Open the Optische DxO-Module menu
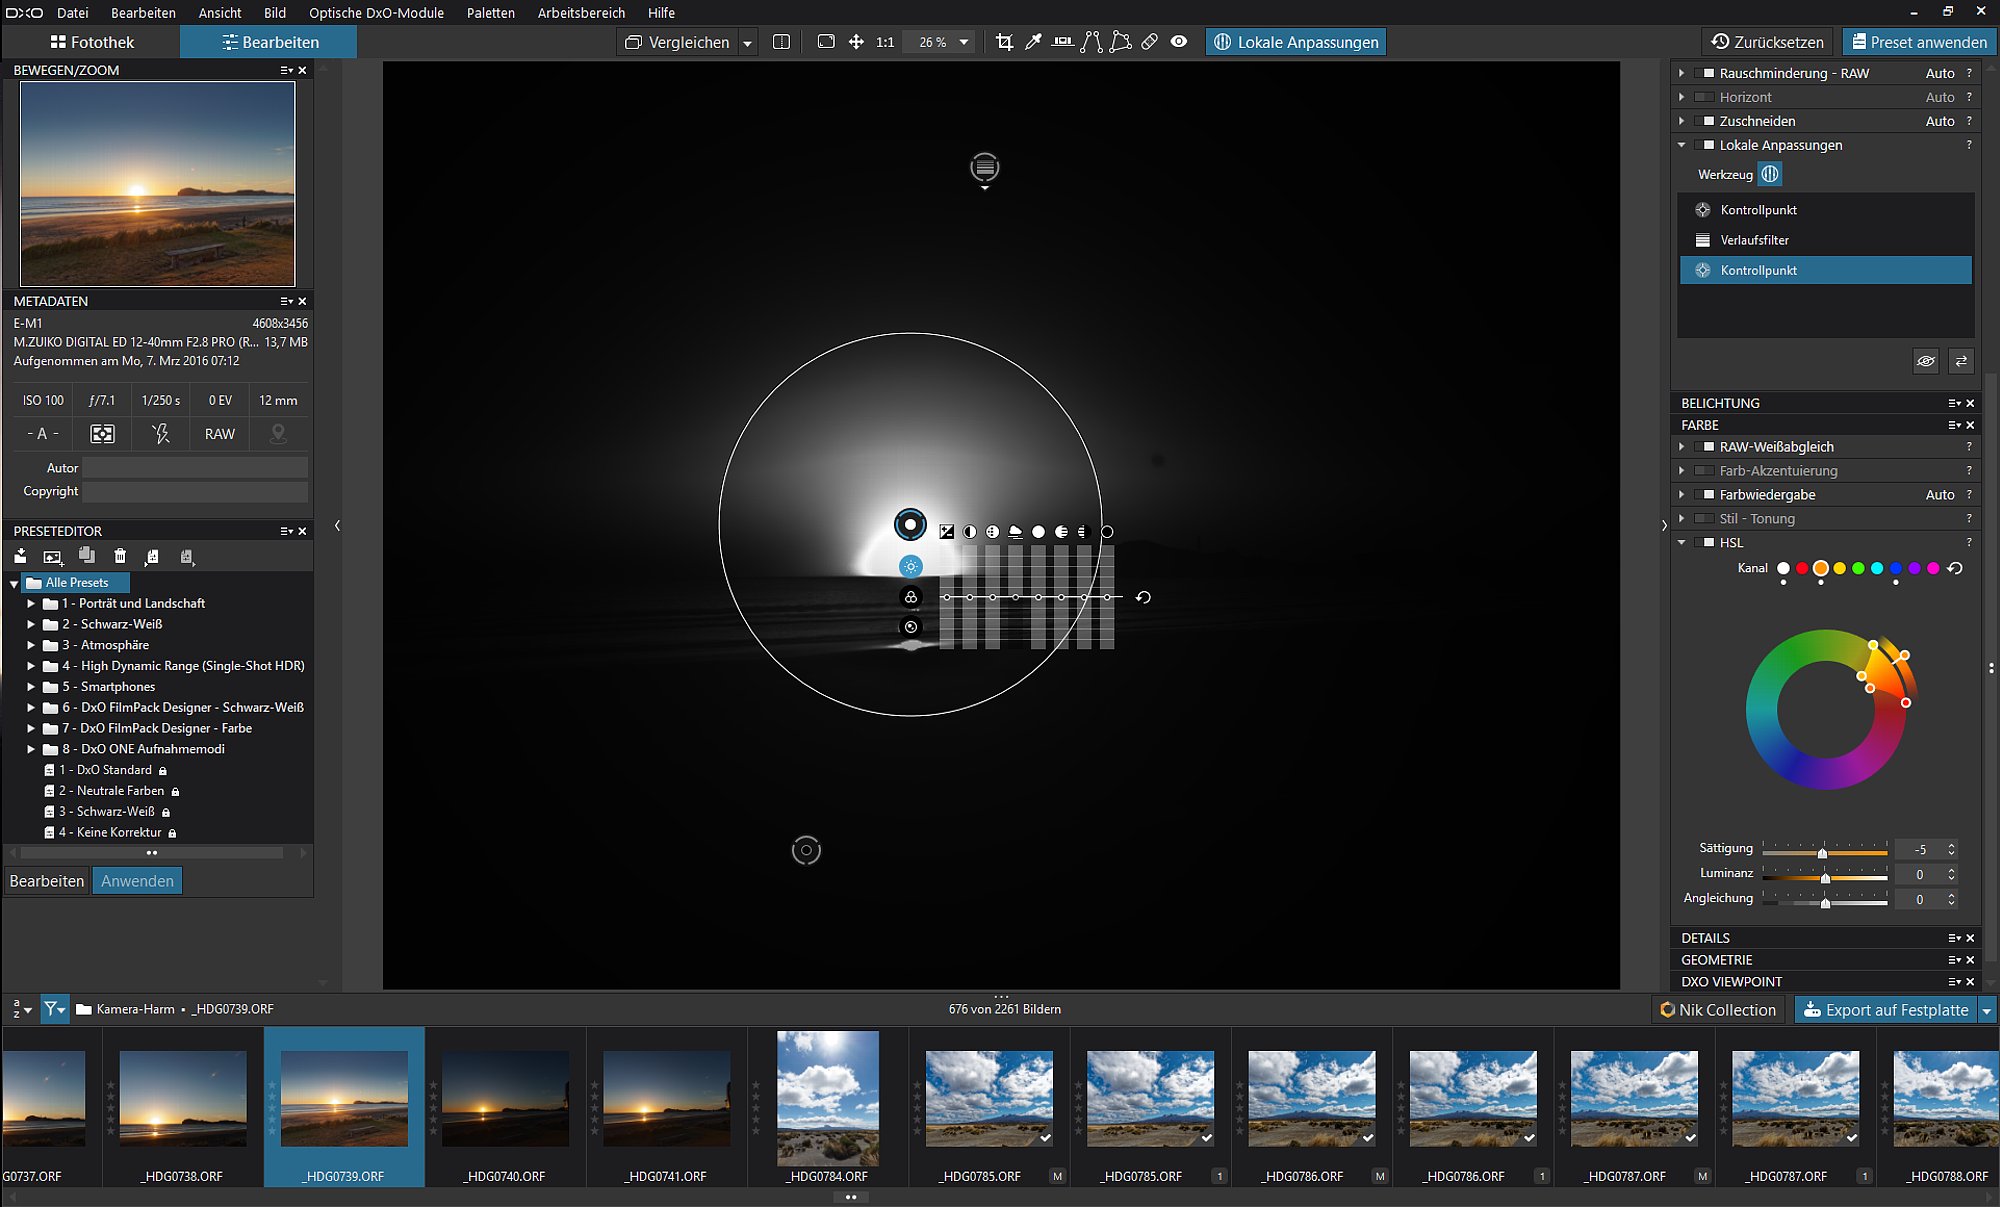The image size is (2000, 1207). [x=376, y=13]
